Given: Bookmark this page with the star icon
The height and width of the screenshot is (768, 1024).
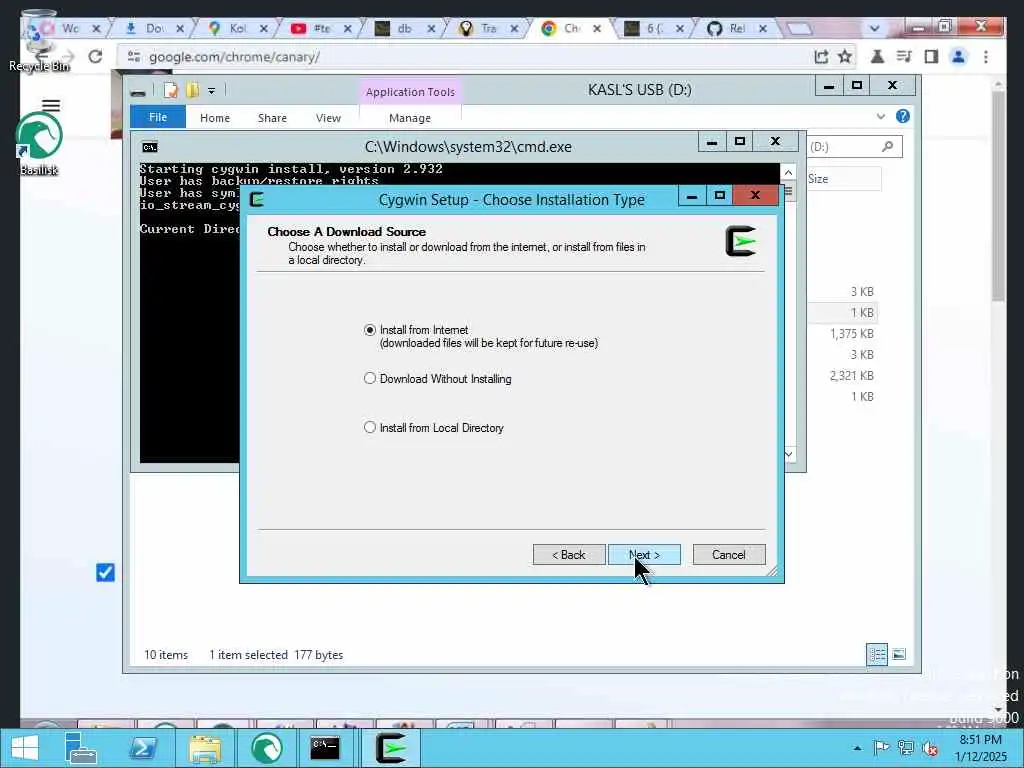Looking at the screenshot, I should tap(845, 57).
